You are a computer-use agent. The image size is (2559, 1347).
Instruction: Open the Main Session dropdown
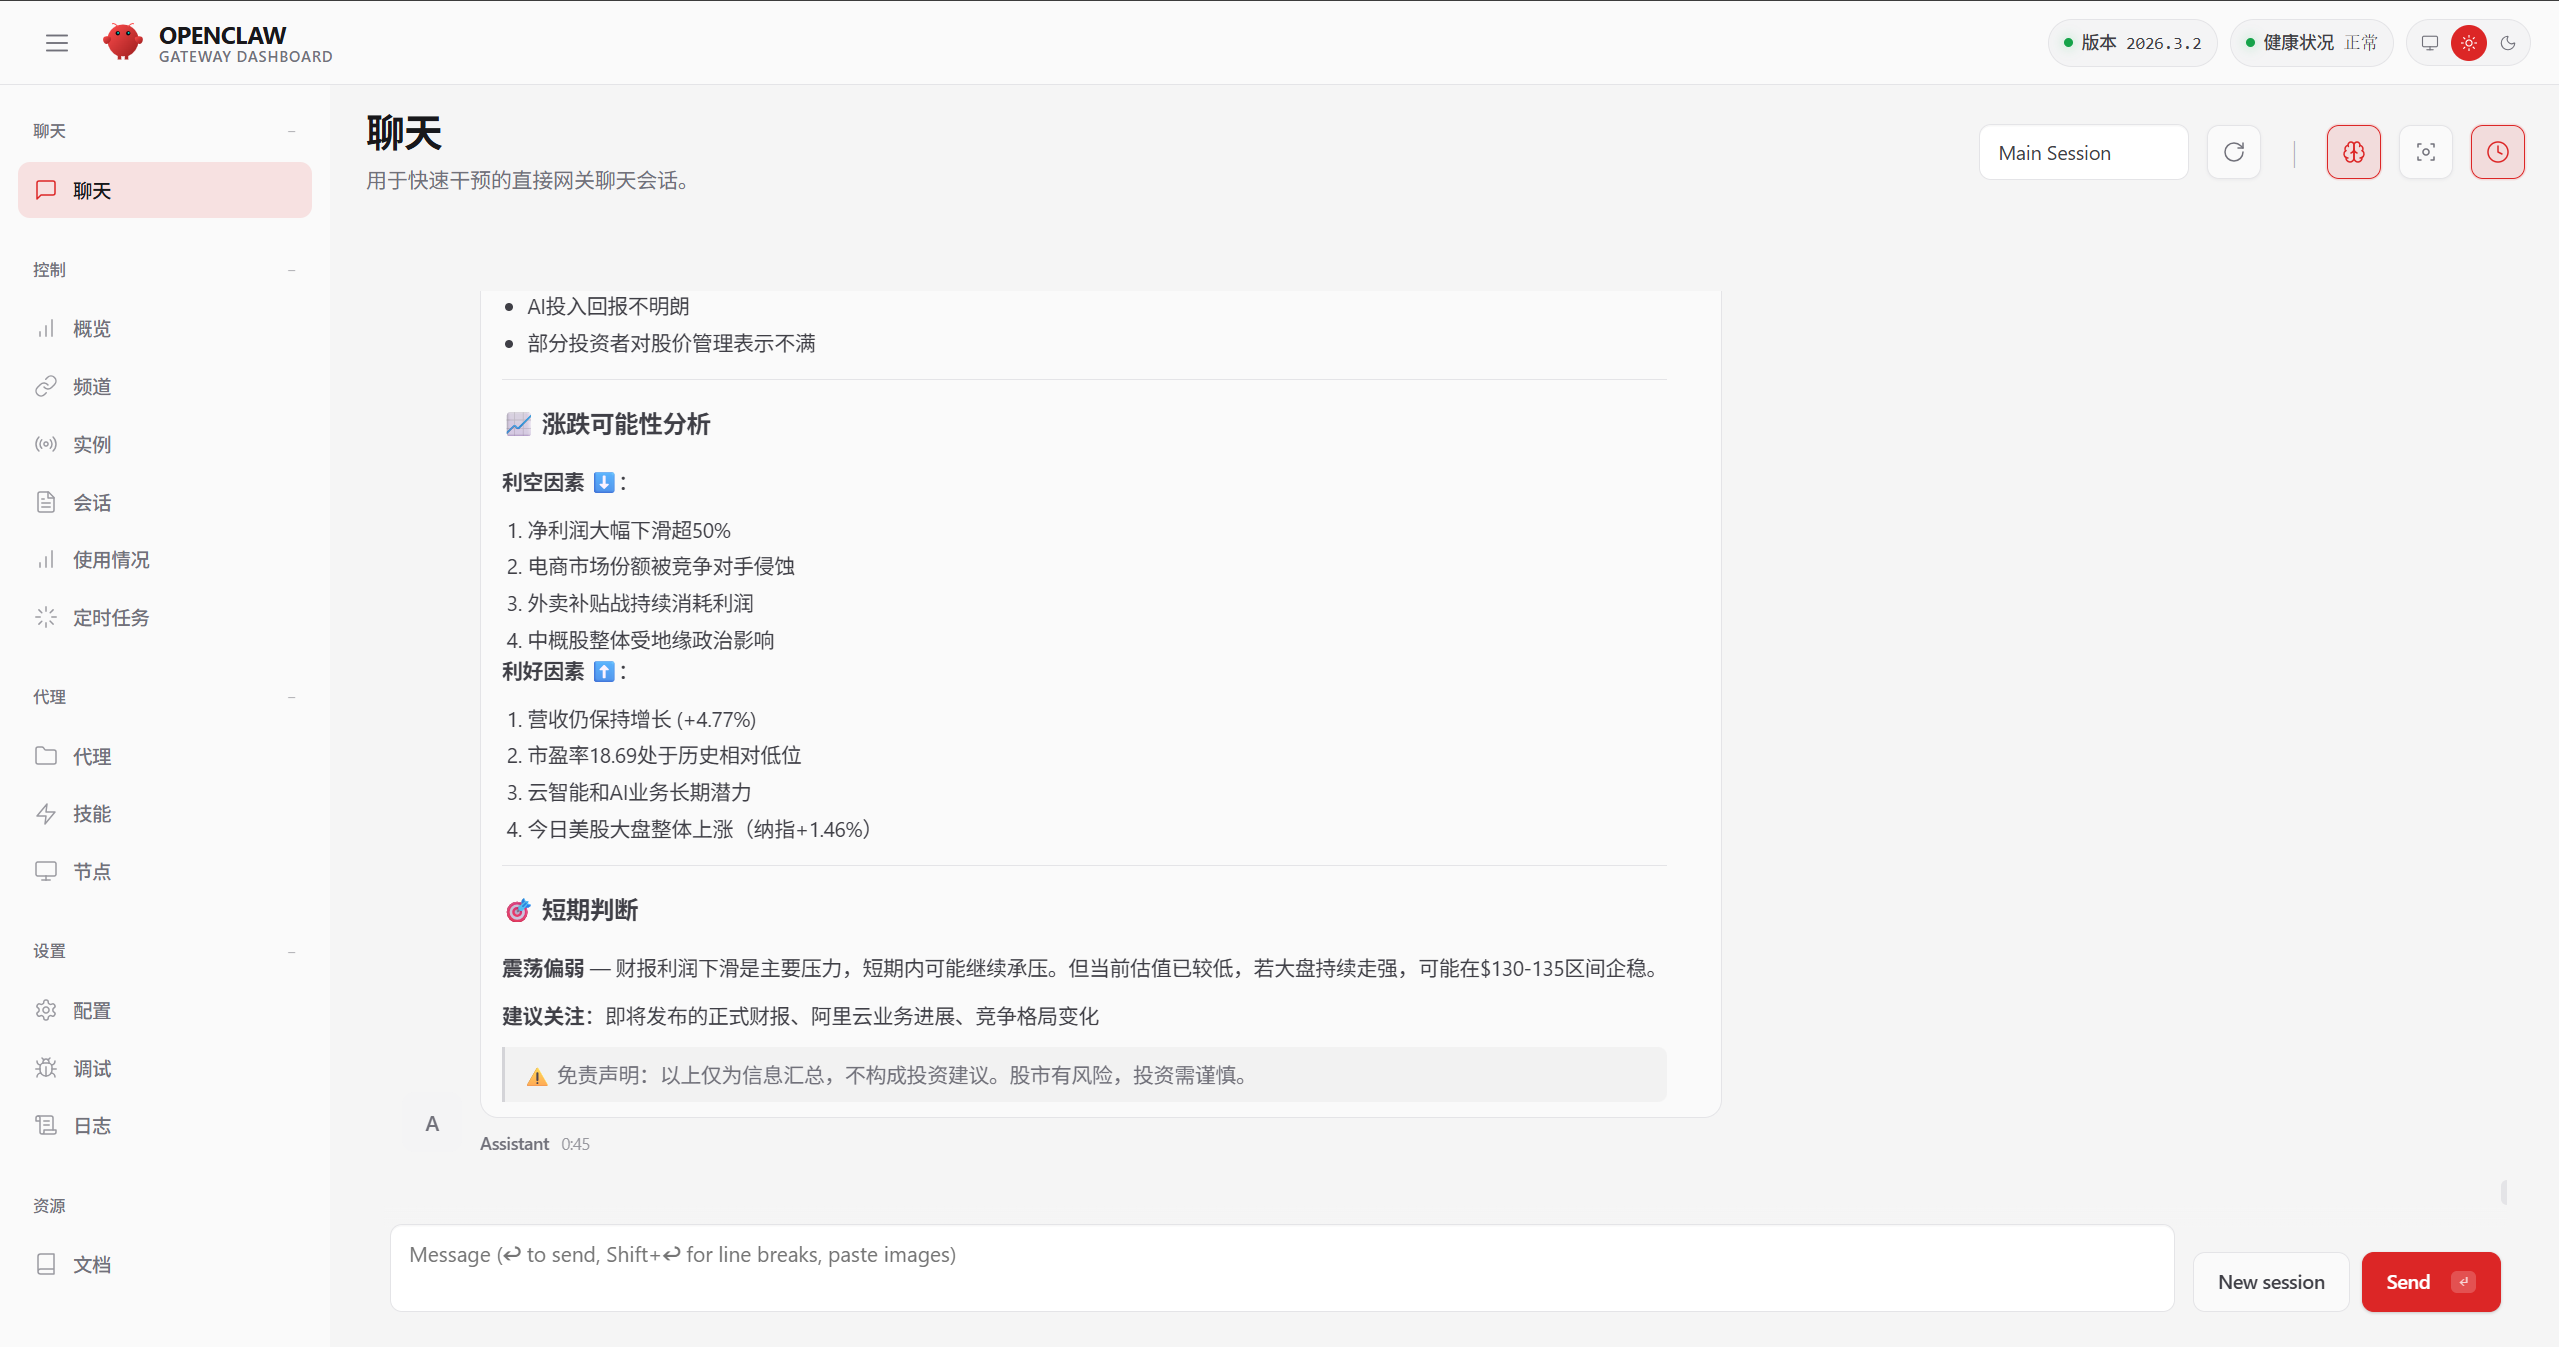(2083, 152)
